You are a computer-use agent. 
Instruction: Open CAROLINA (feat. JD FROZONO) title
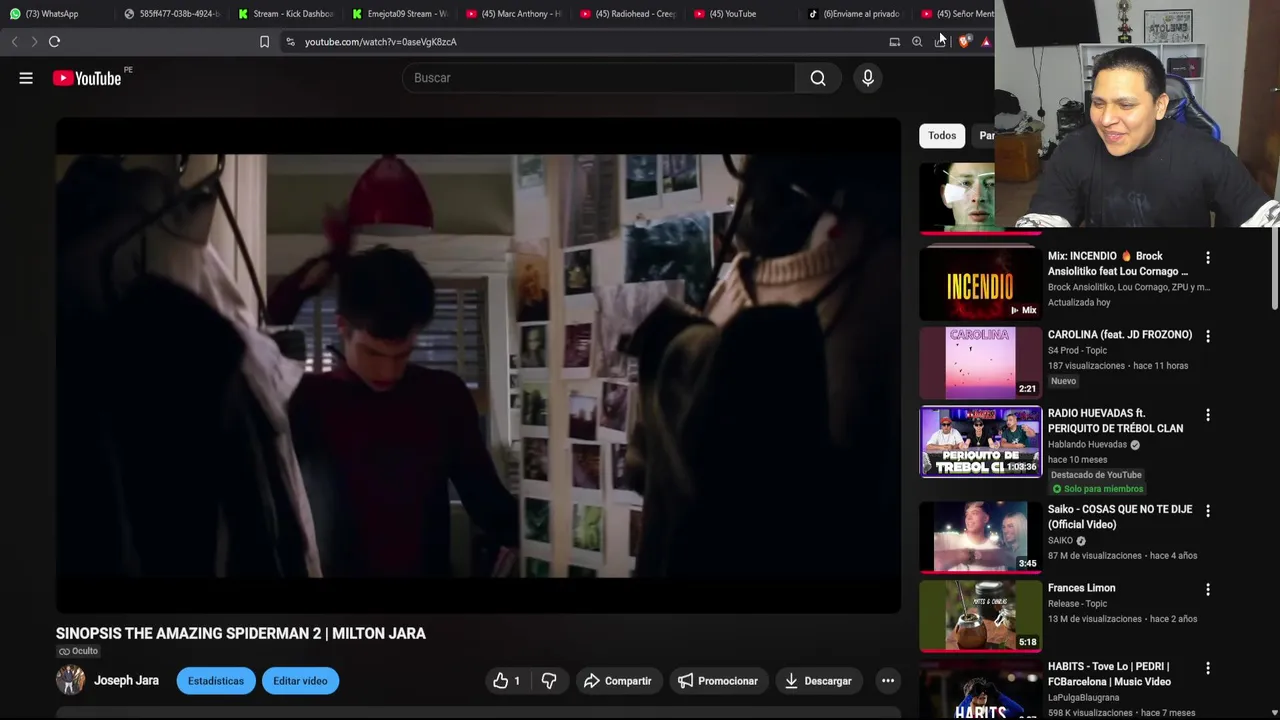1120,335
